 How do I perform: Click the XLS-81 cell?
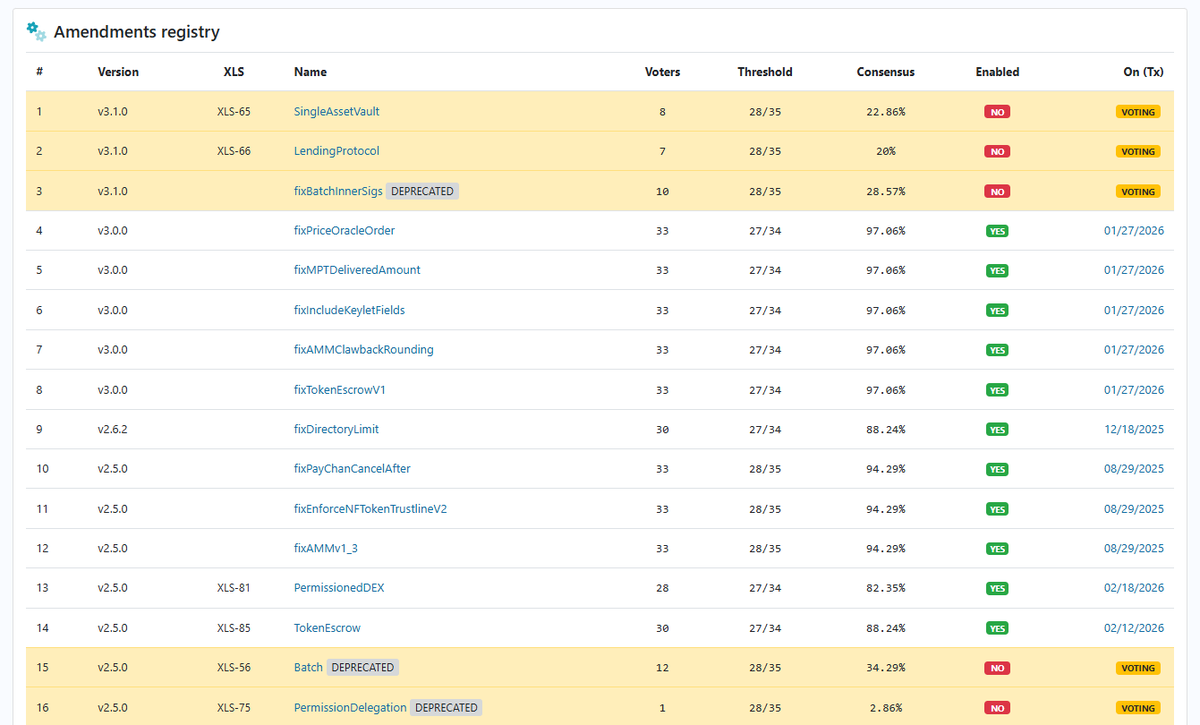[x=234, y=588]
